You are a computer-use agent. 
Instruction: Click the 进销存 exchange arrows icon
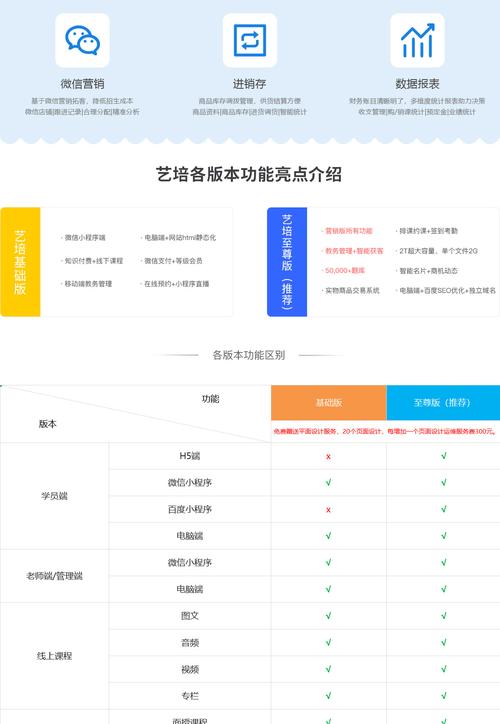[250, 40]
